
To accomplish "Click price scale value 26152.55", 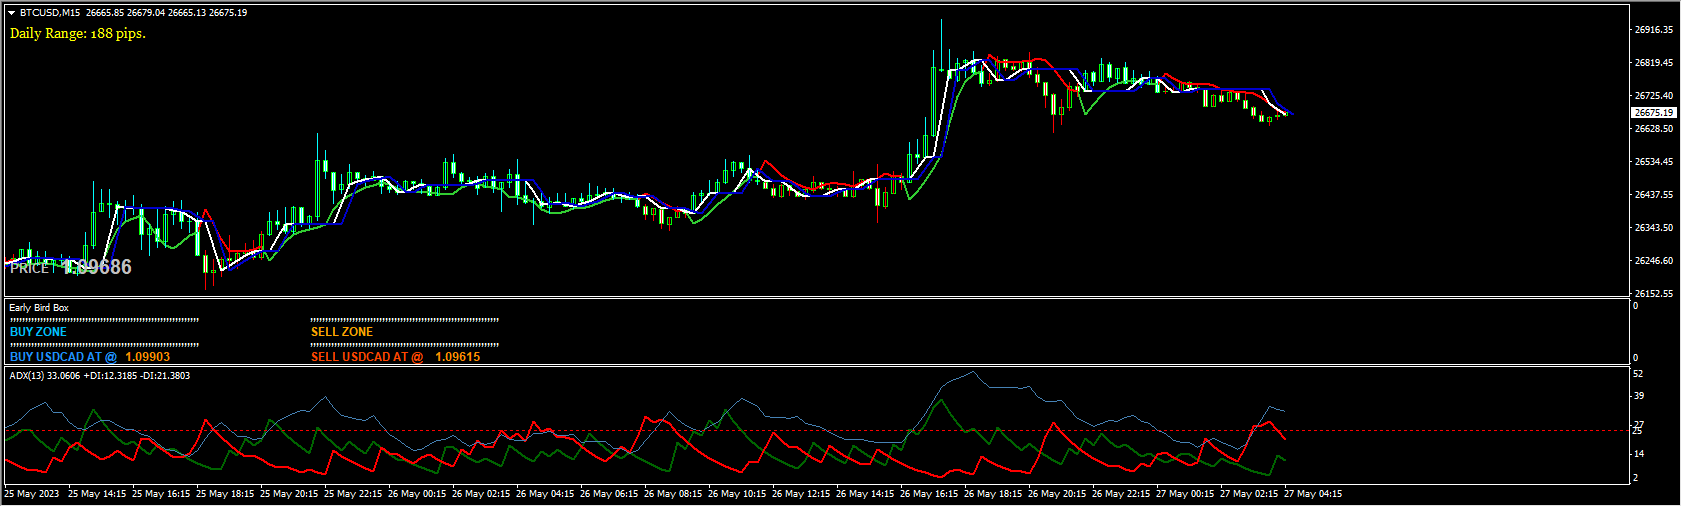I will click(1654, 294).
